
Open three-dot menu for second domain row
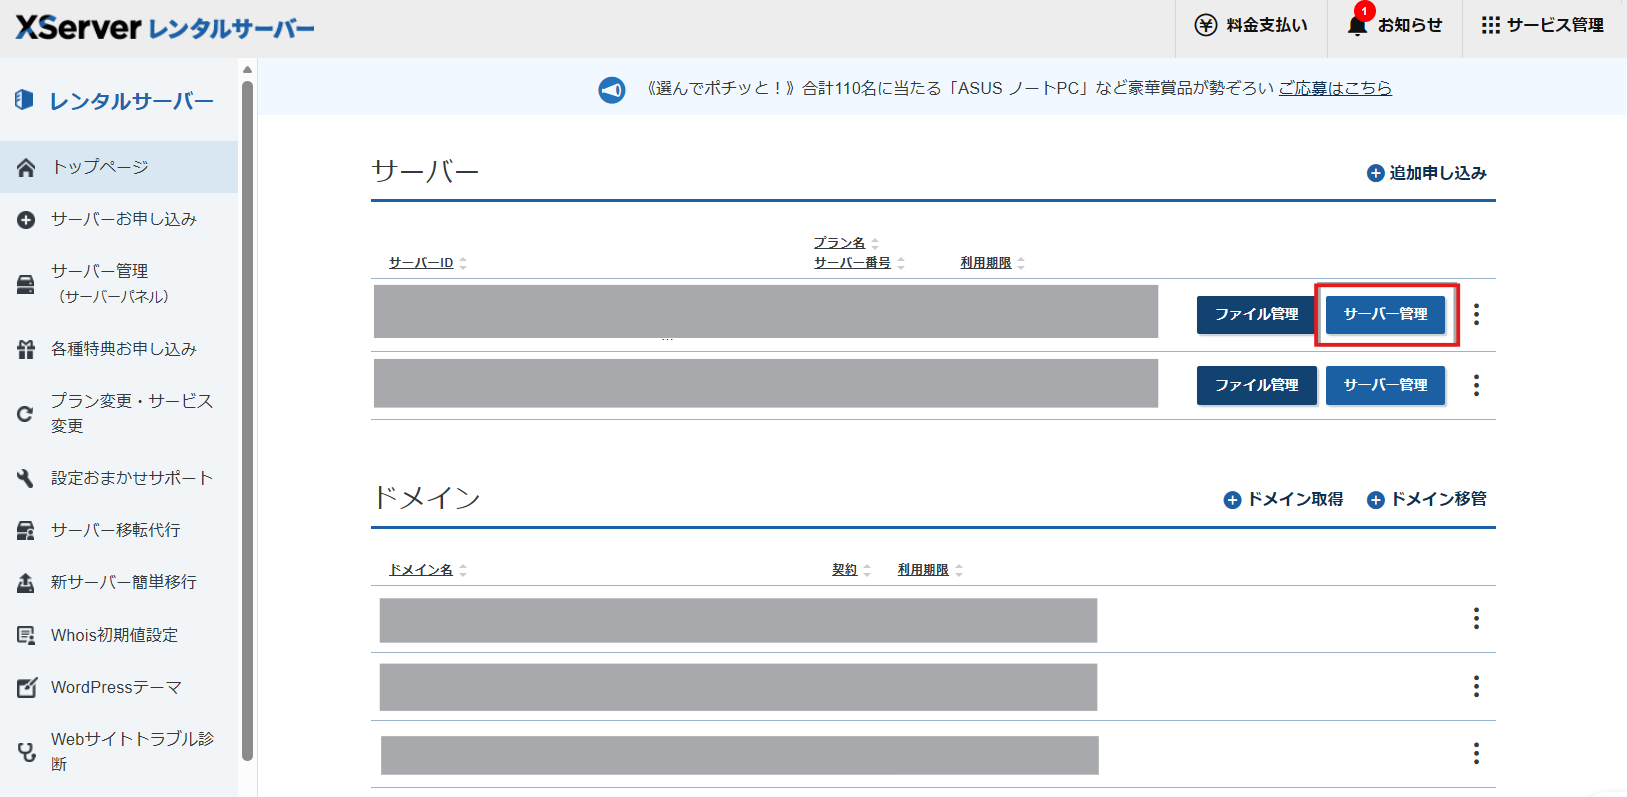pyautogui.click(x=1476, y=686)
